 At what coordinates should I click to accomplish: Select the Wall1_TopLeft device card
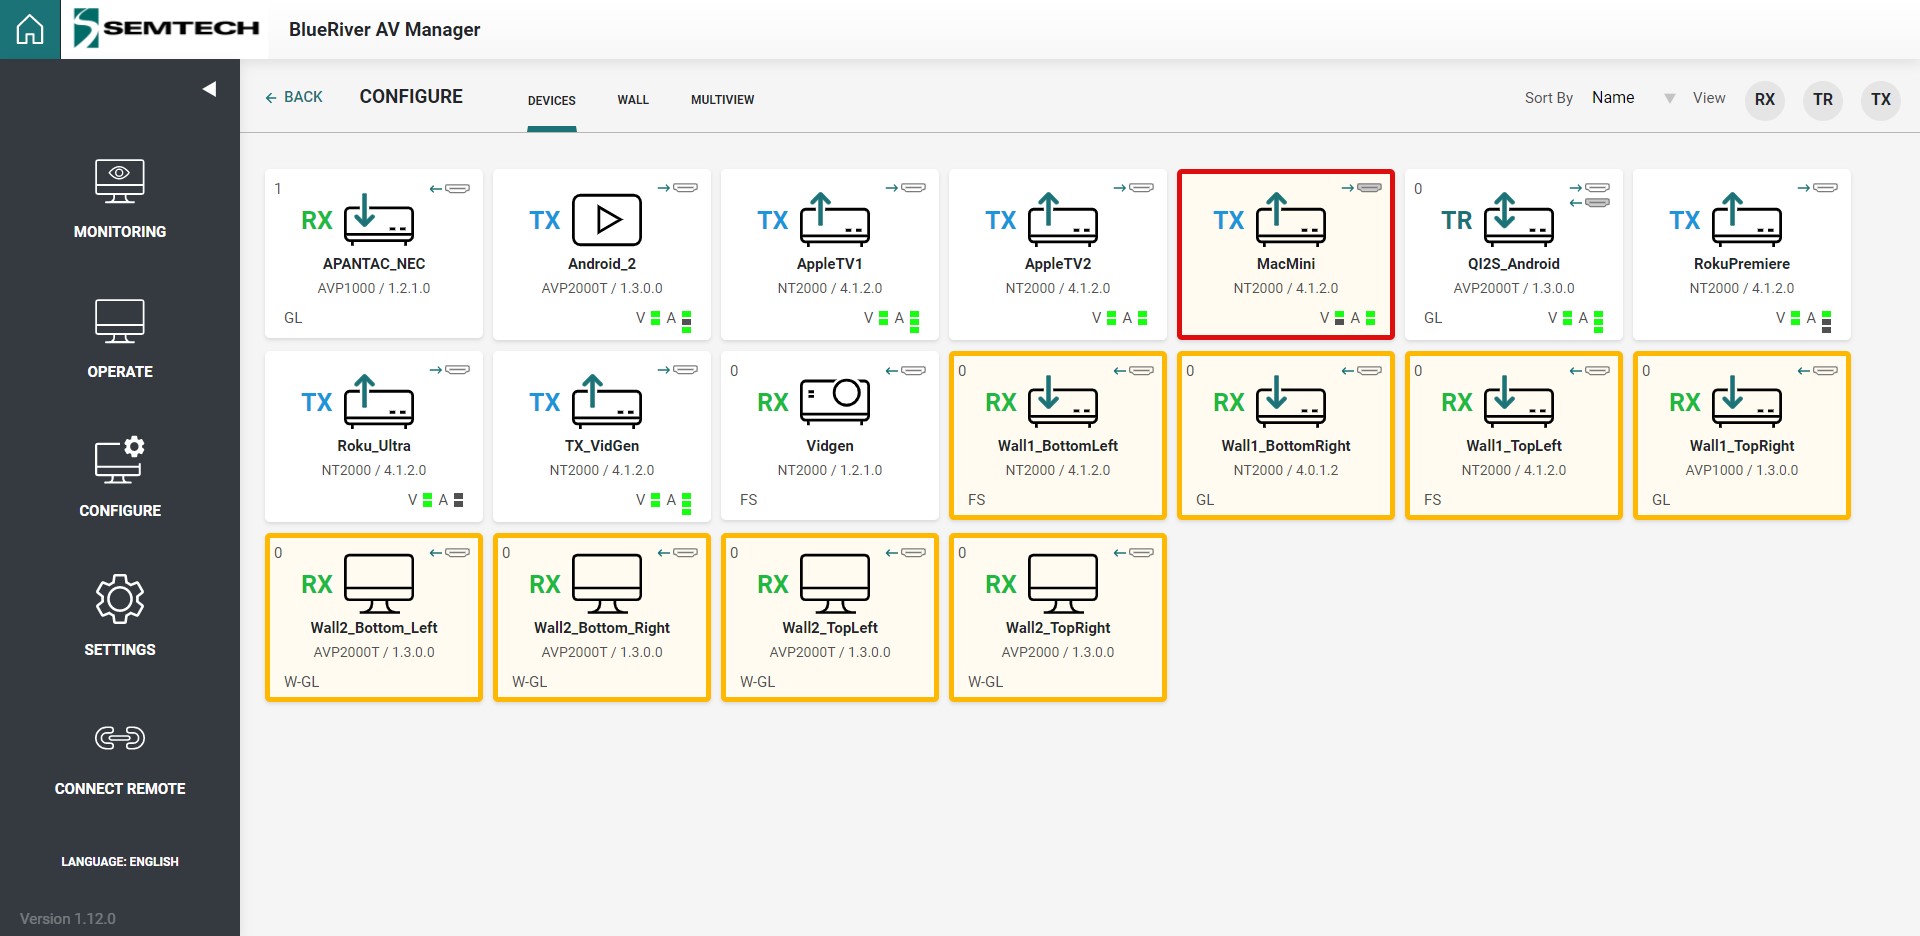tap(1513, 435)
